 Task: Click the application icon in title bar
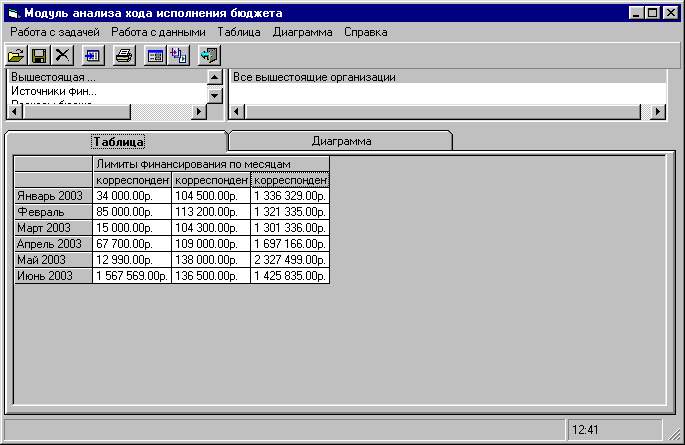pyautogui.click(x=14, y=13)
